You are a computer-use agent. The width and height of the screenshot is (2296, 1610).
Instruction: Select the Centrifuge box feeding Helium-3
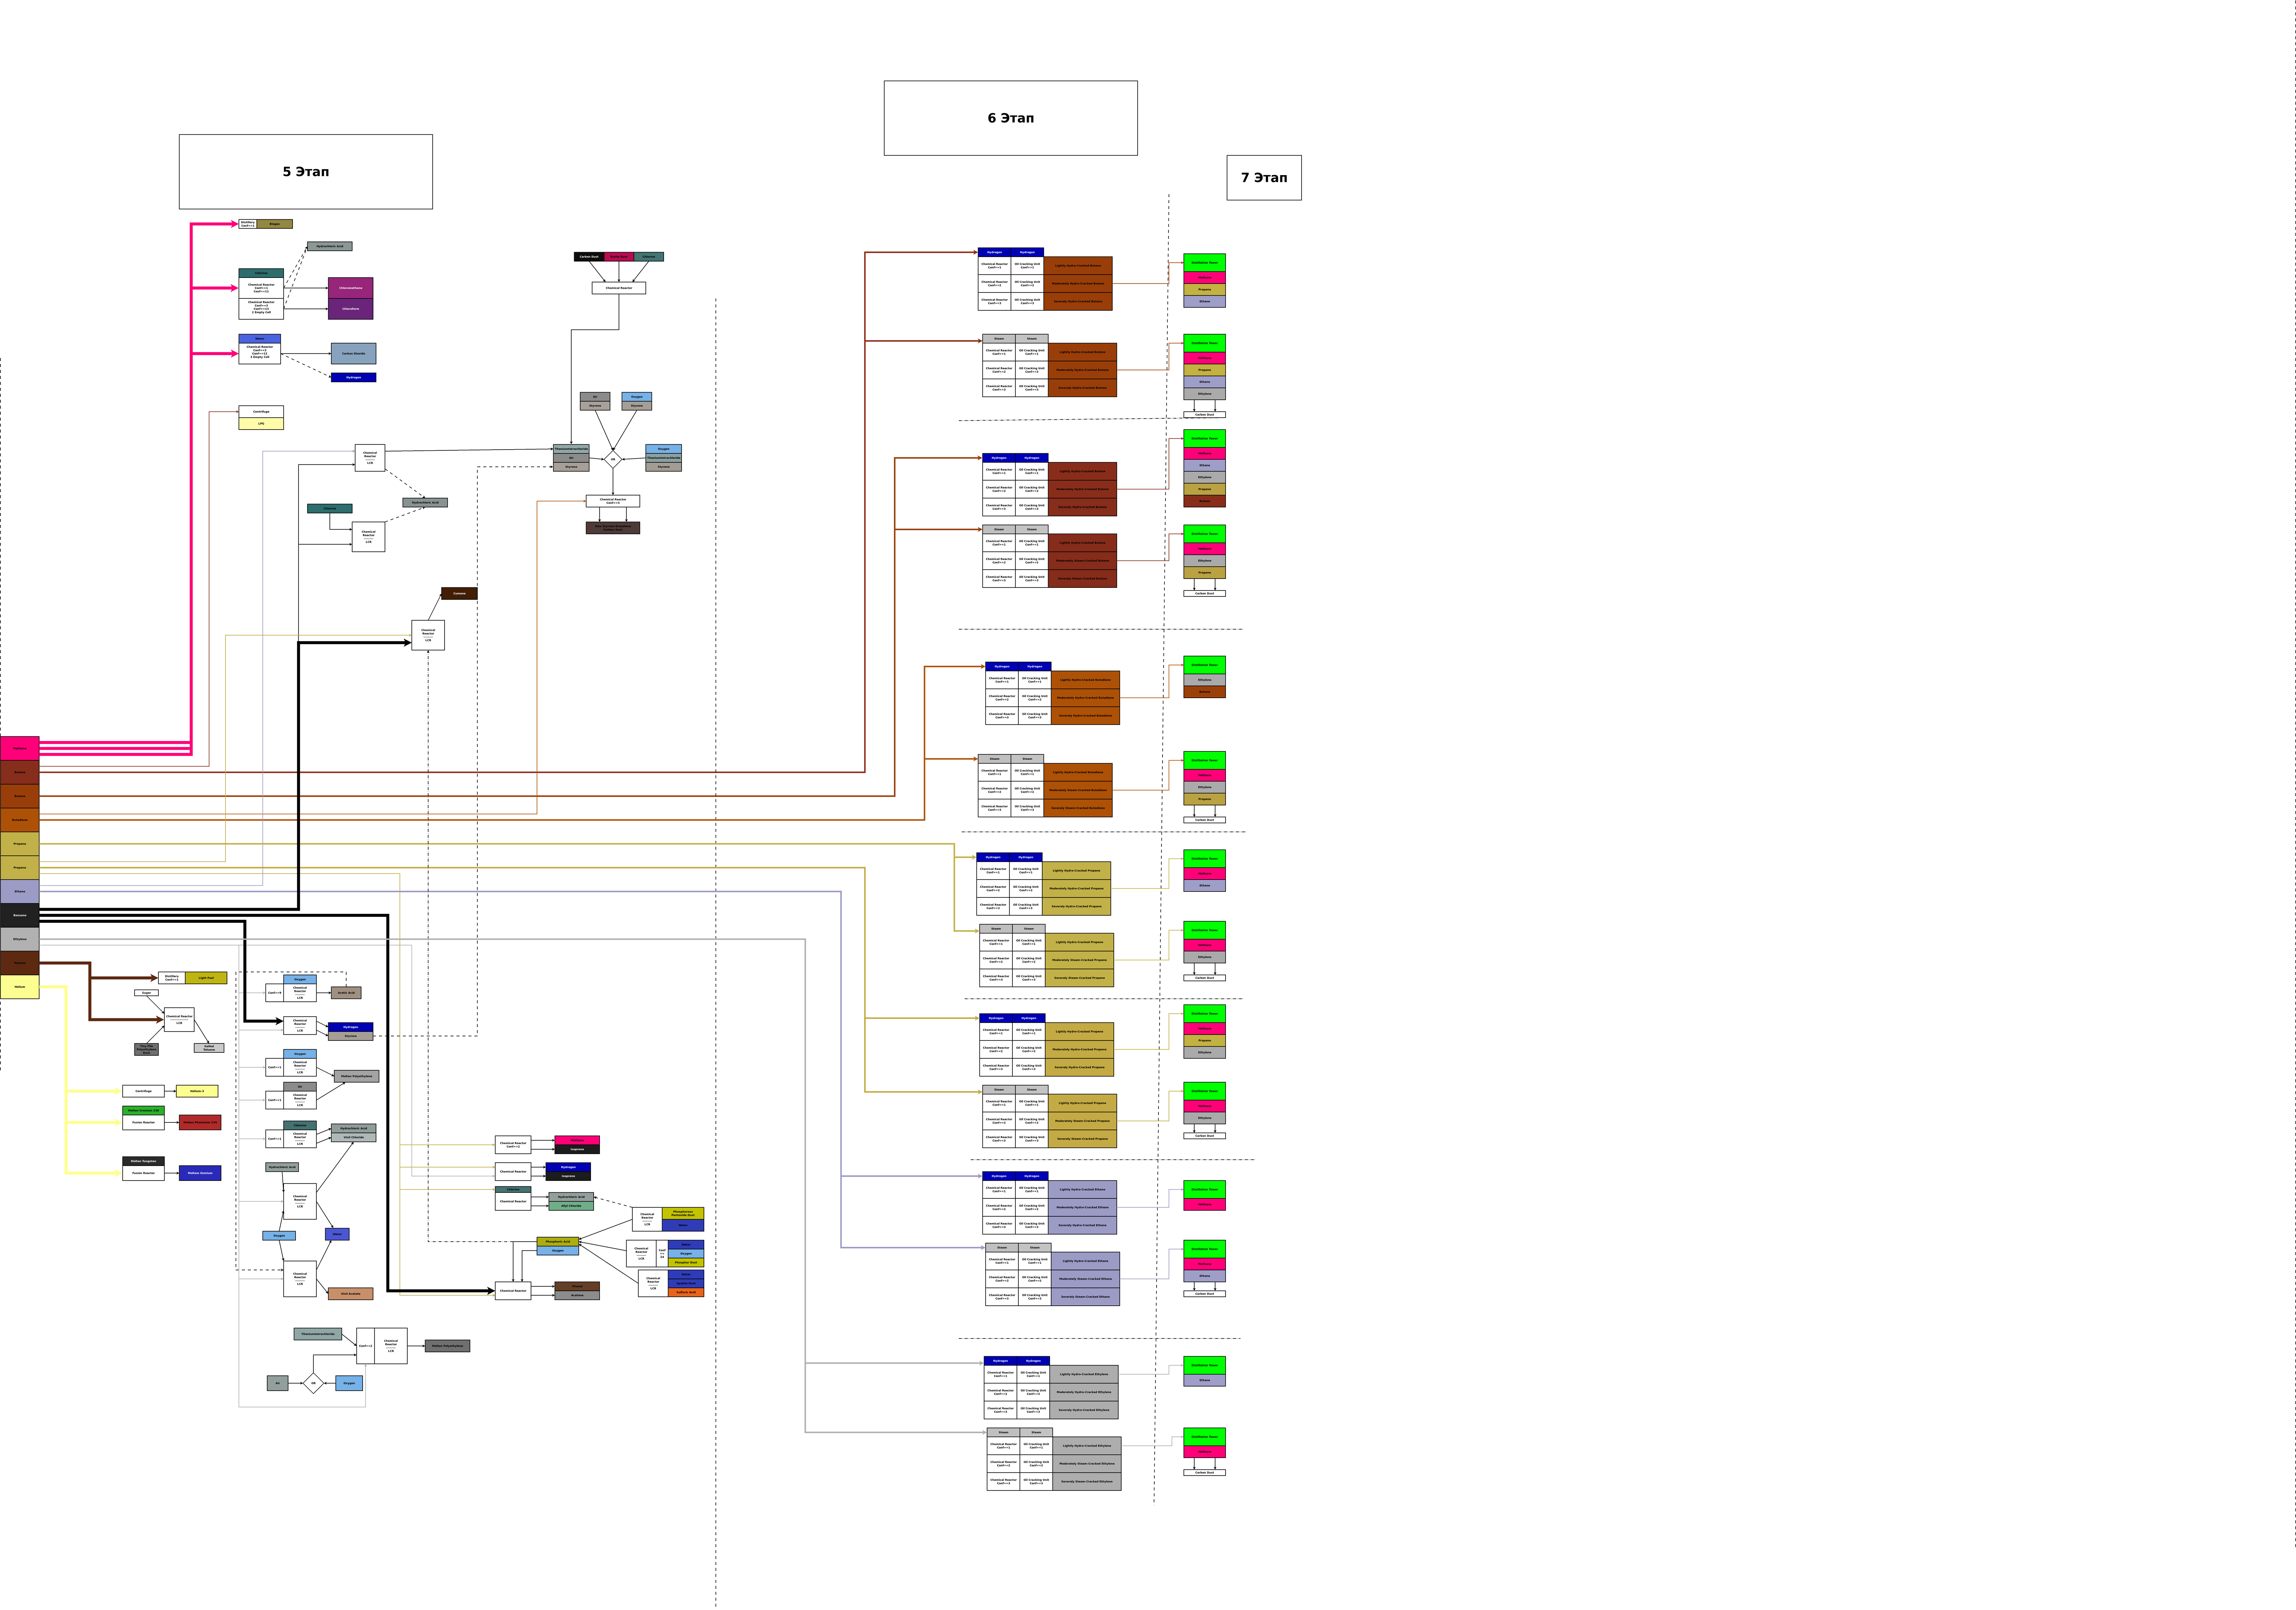(143, 1092)
